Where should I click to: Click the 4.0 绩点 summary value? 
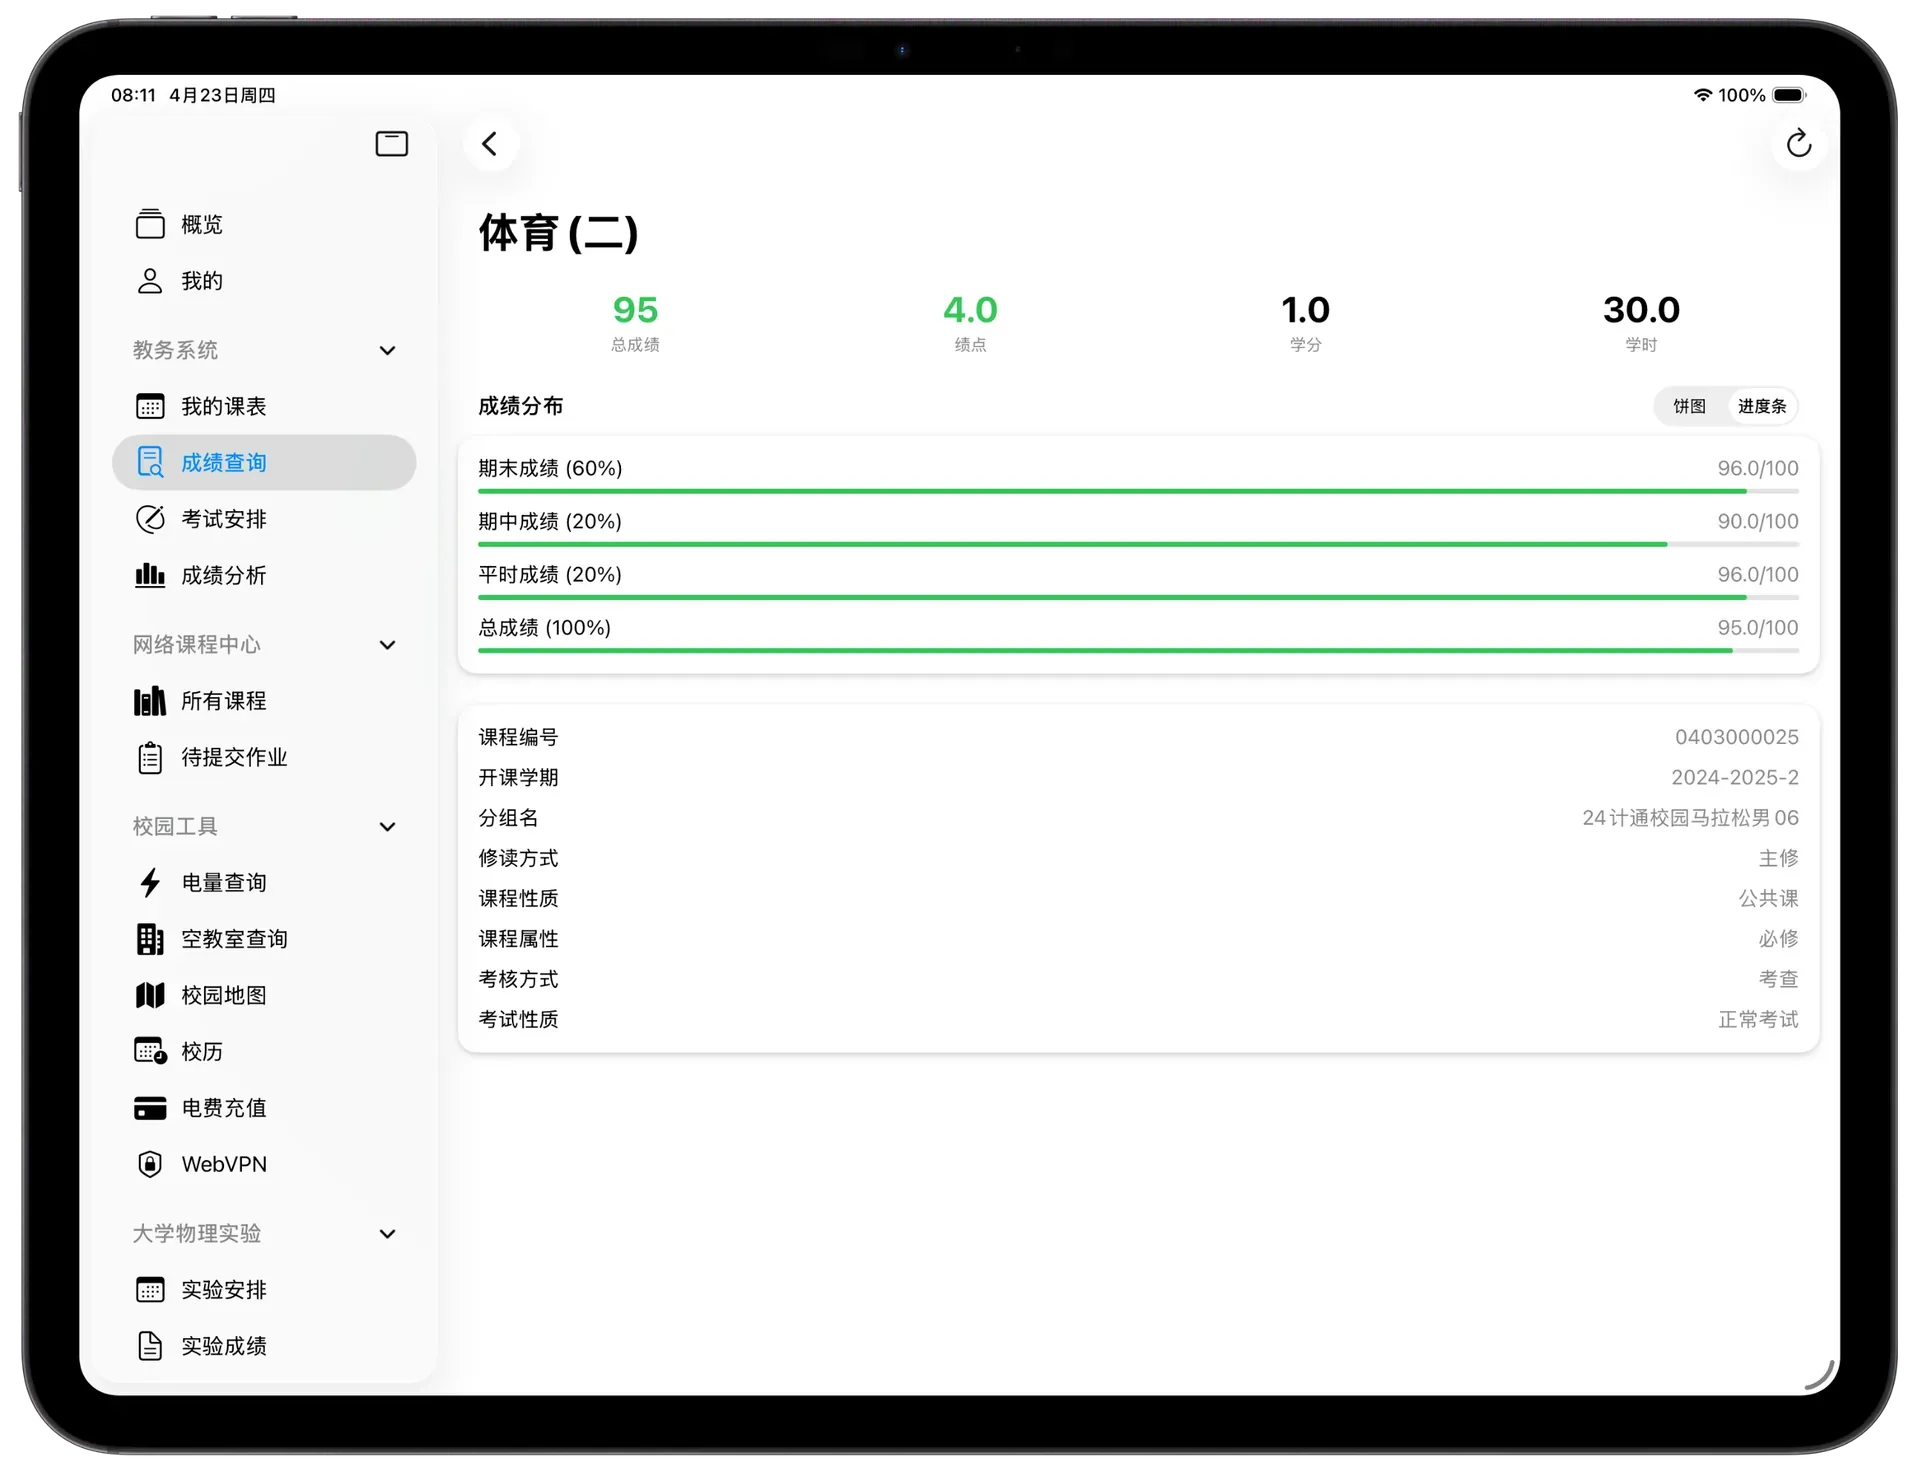point(970,310)
